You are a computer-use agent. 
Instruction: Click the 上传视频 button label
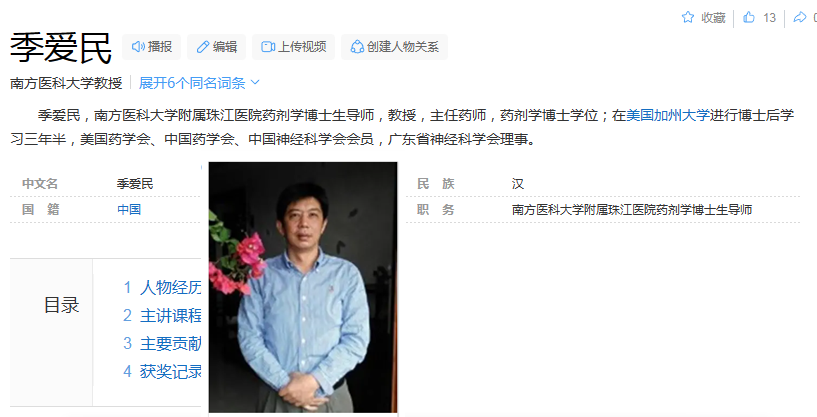click(x=302, y=47)
